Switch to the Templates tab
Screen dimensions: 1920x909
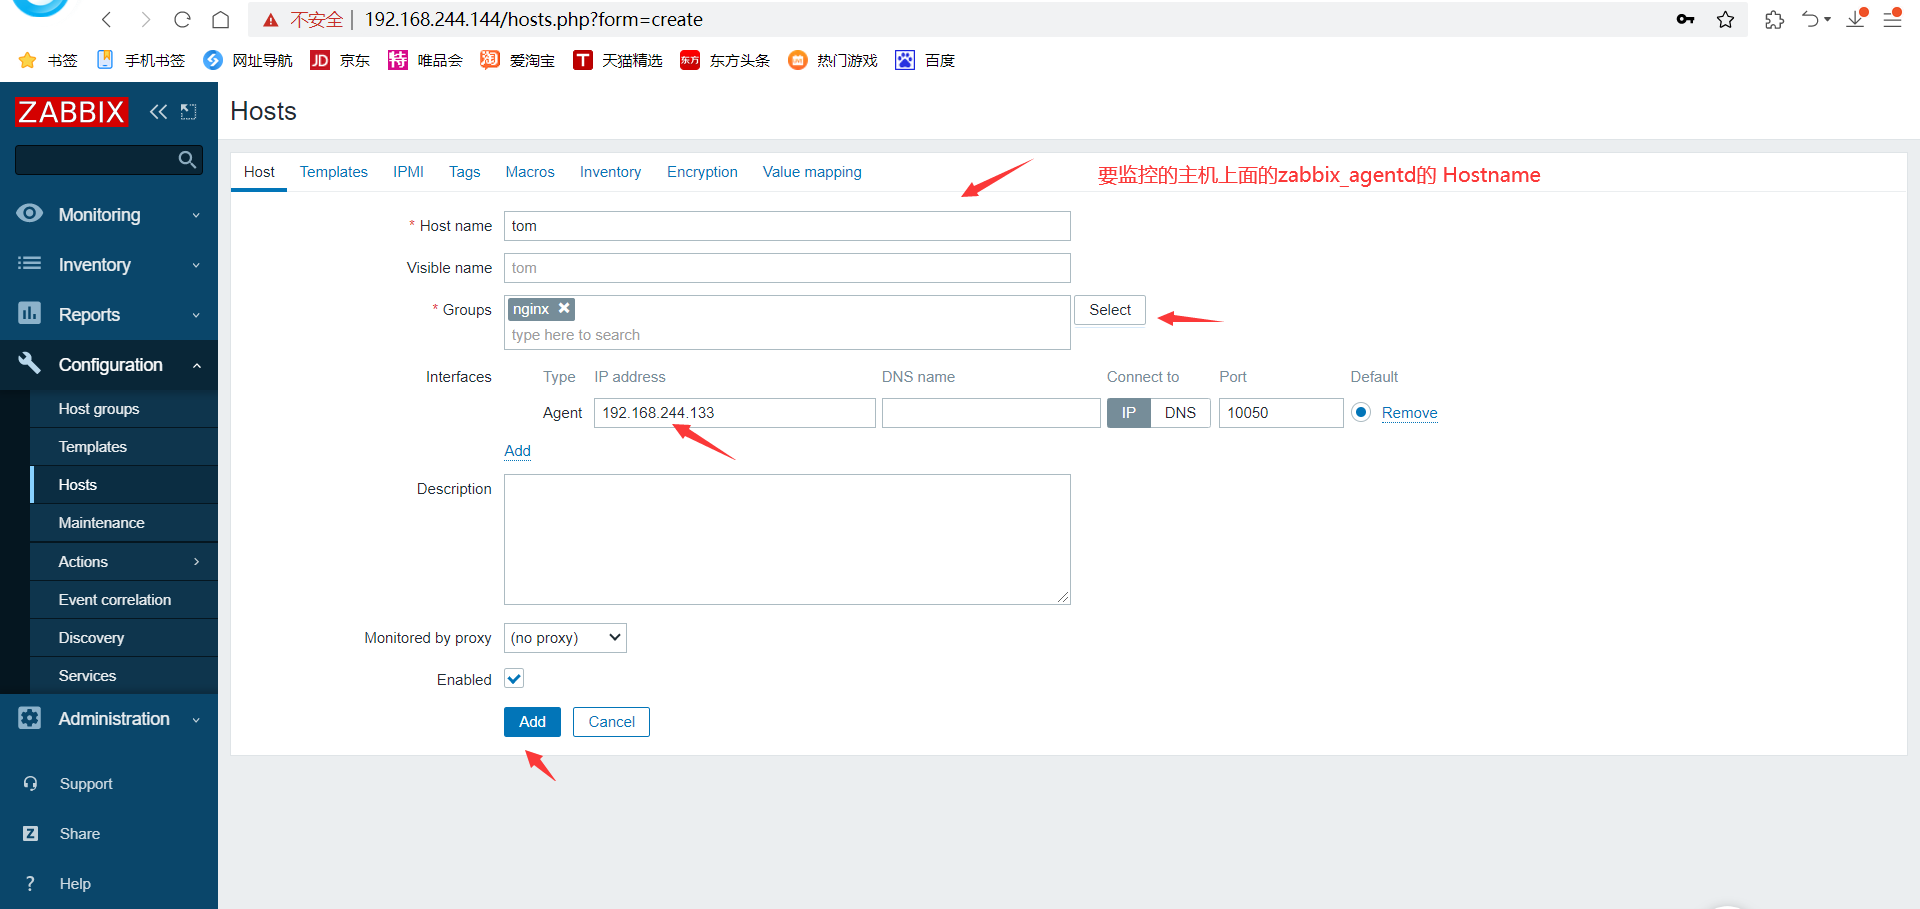[334, 172]
